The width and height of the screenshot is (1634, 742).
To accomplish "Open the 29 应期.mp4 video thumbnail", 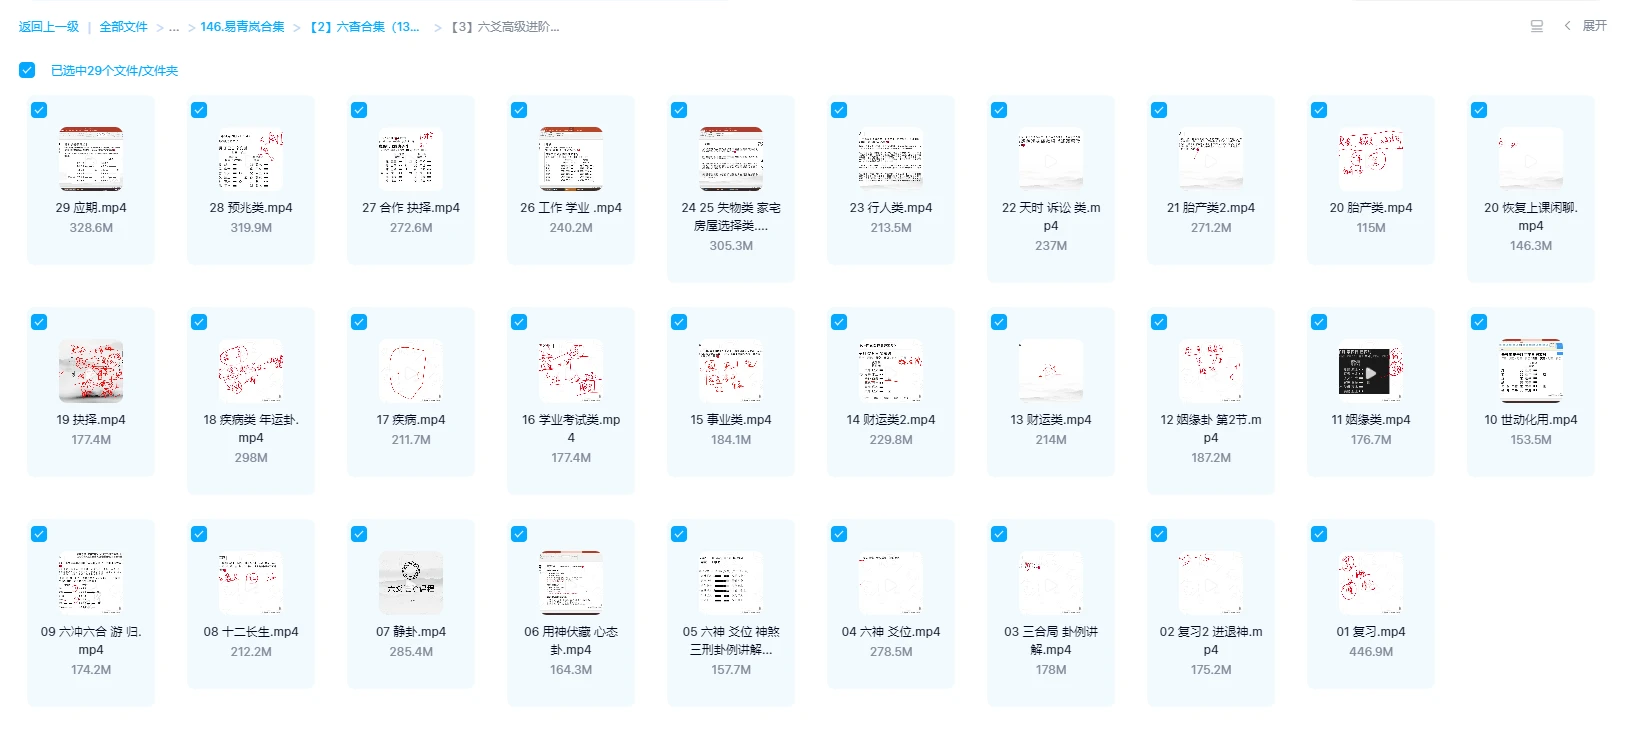I will pos(91,159).
